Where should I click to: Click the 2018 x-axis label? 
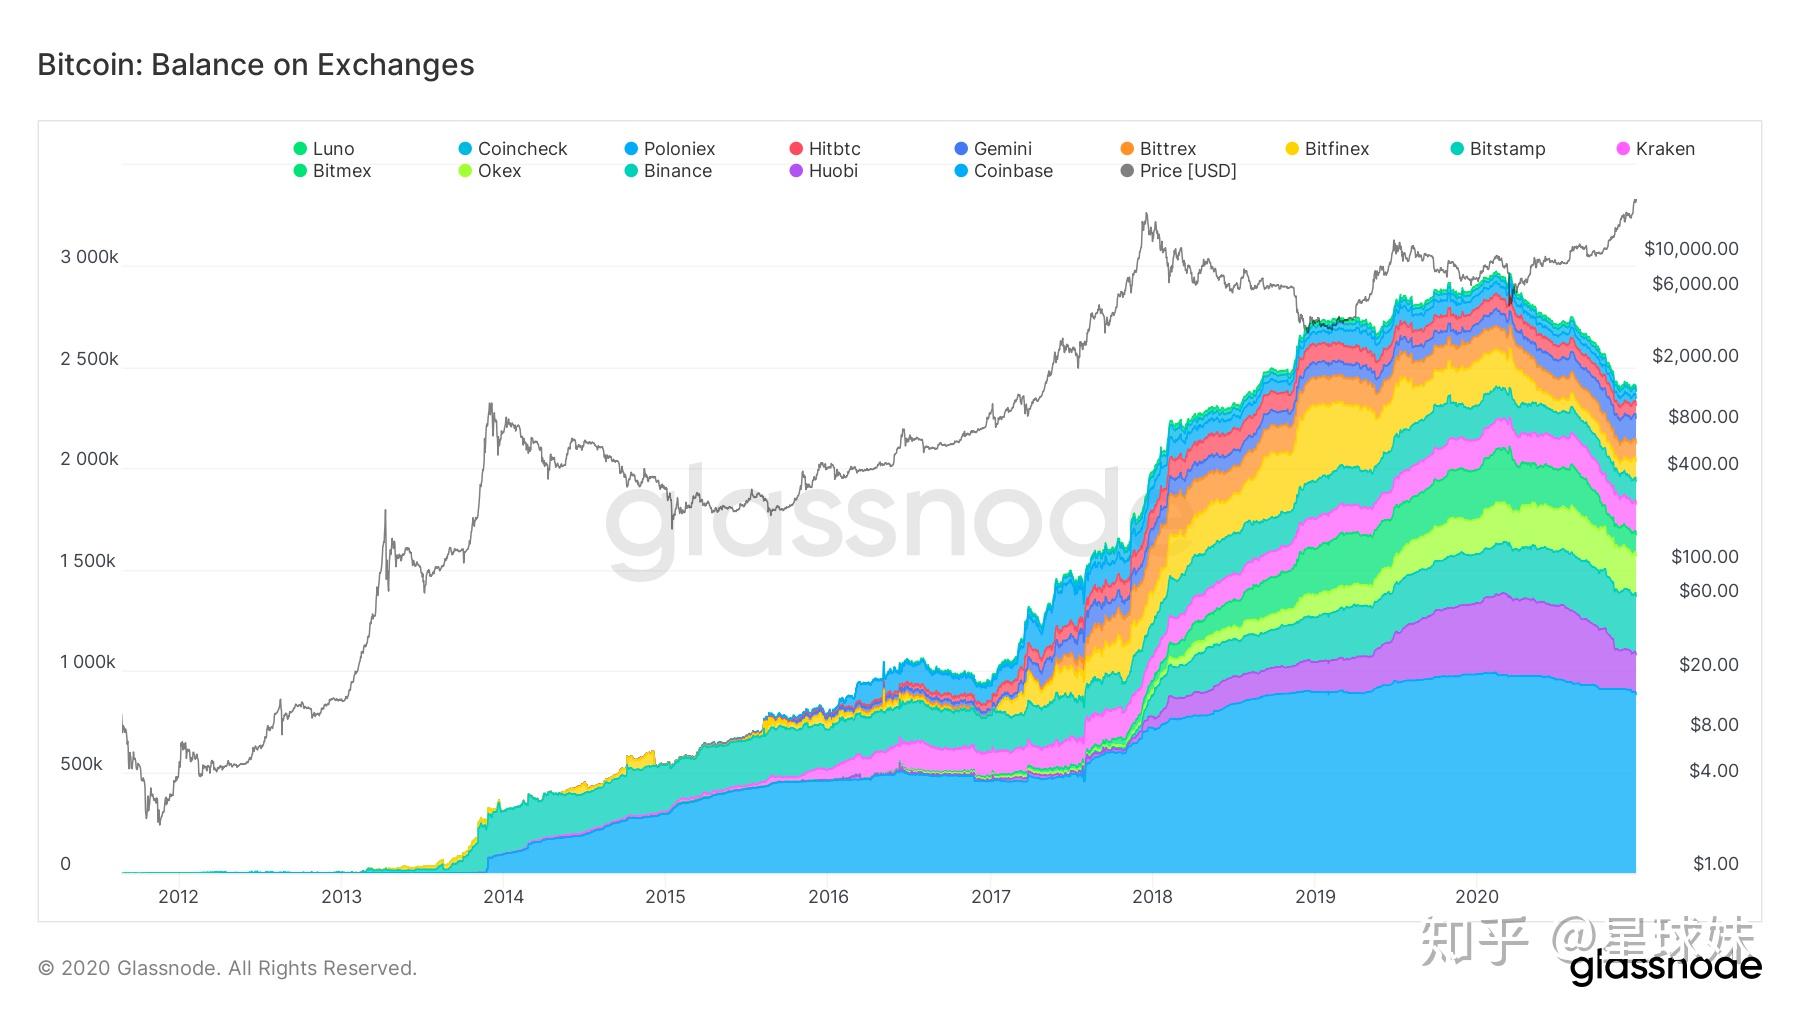[x=1153, y=897]
